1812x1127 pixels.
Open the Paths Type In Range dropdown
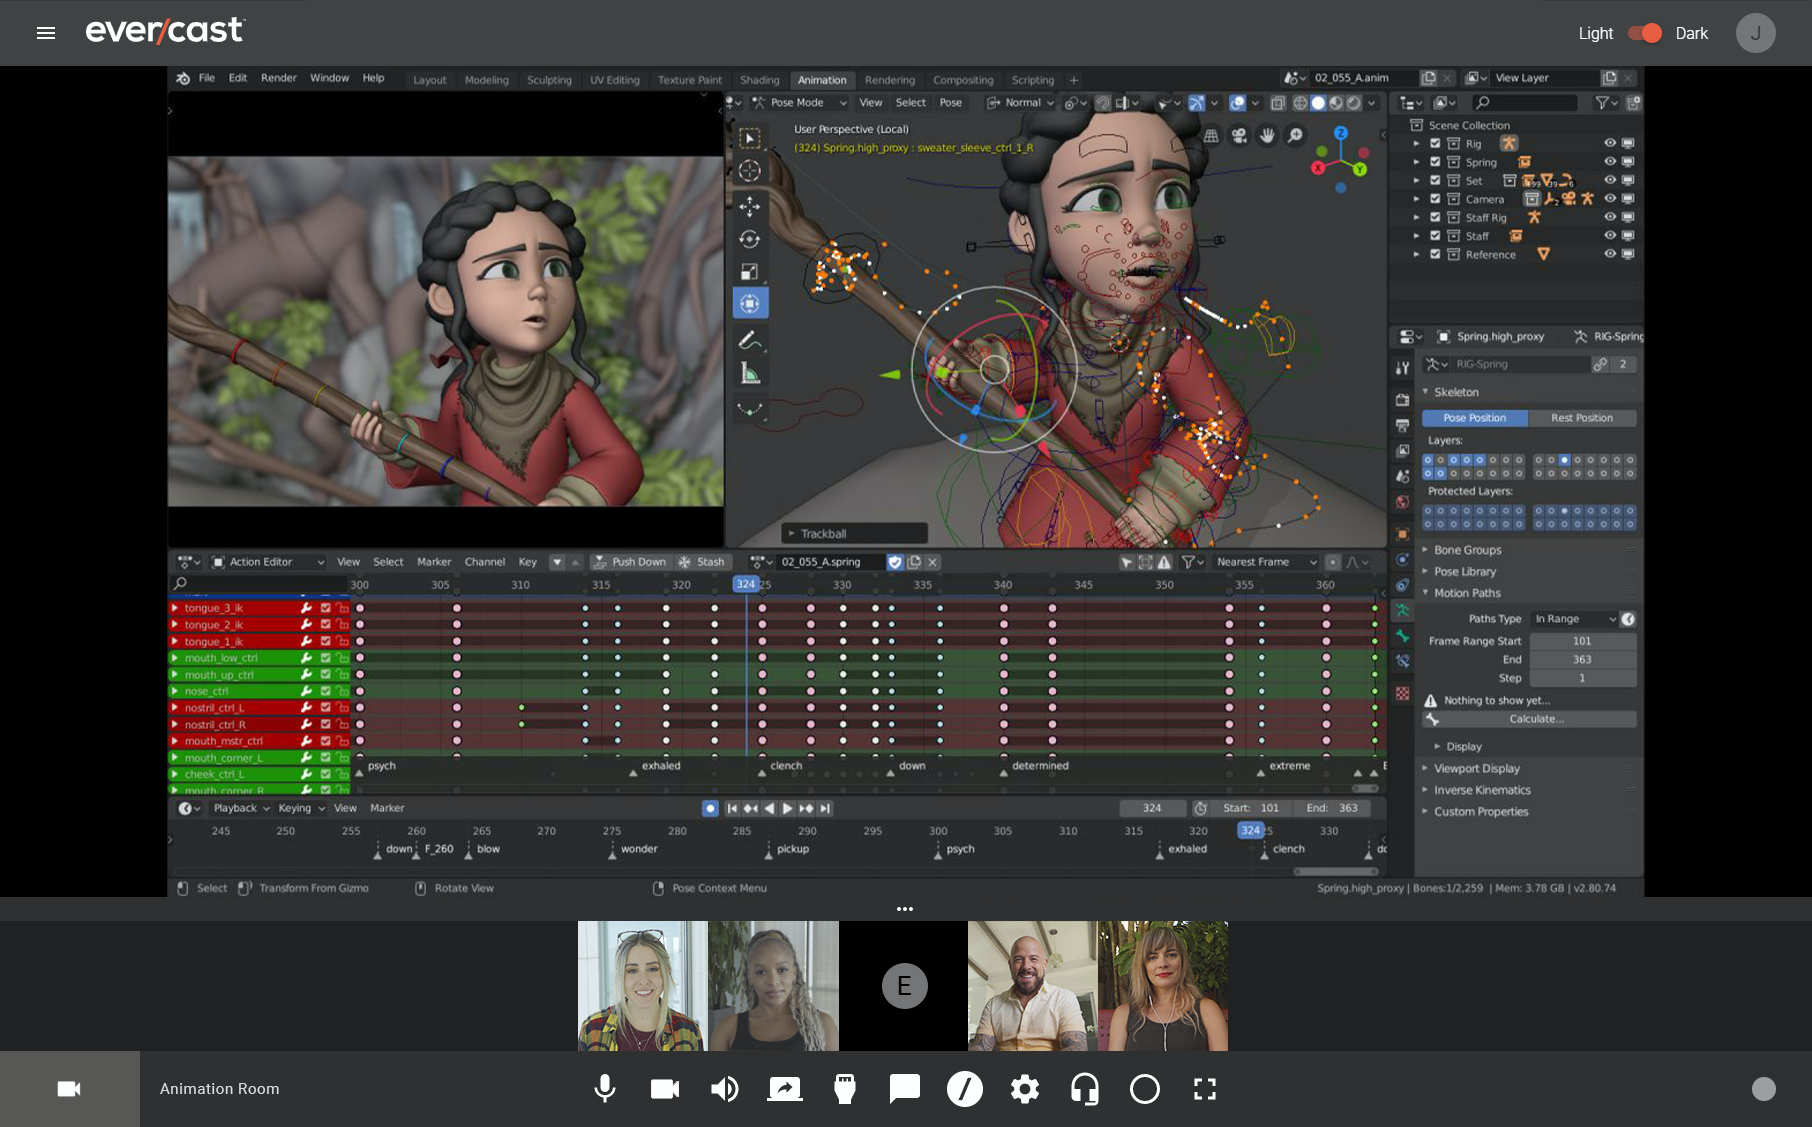coord(1575,619)
